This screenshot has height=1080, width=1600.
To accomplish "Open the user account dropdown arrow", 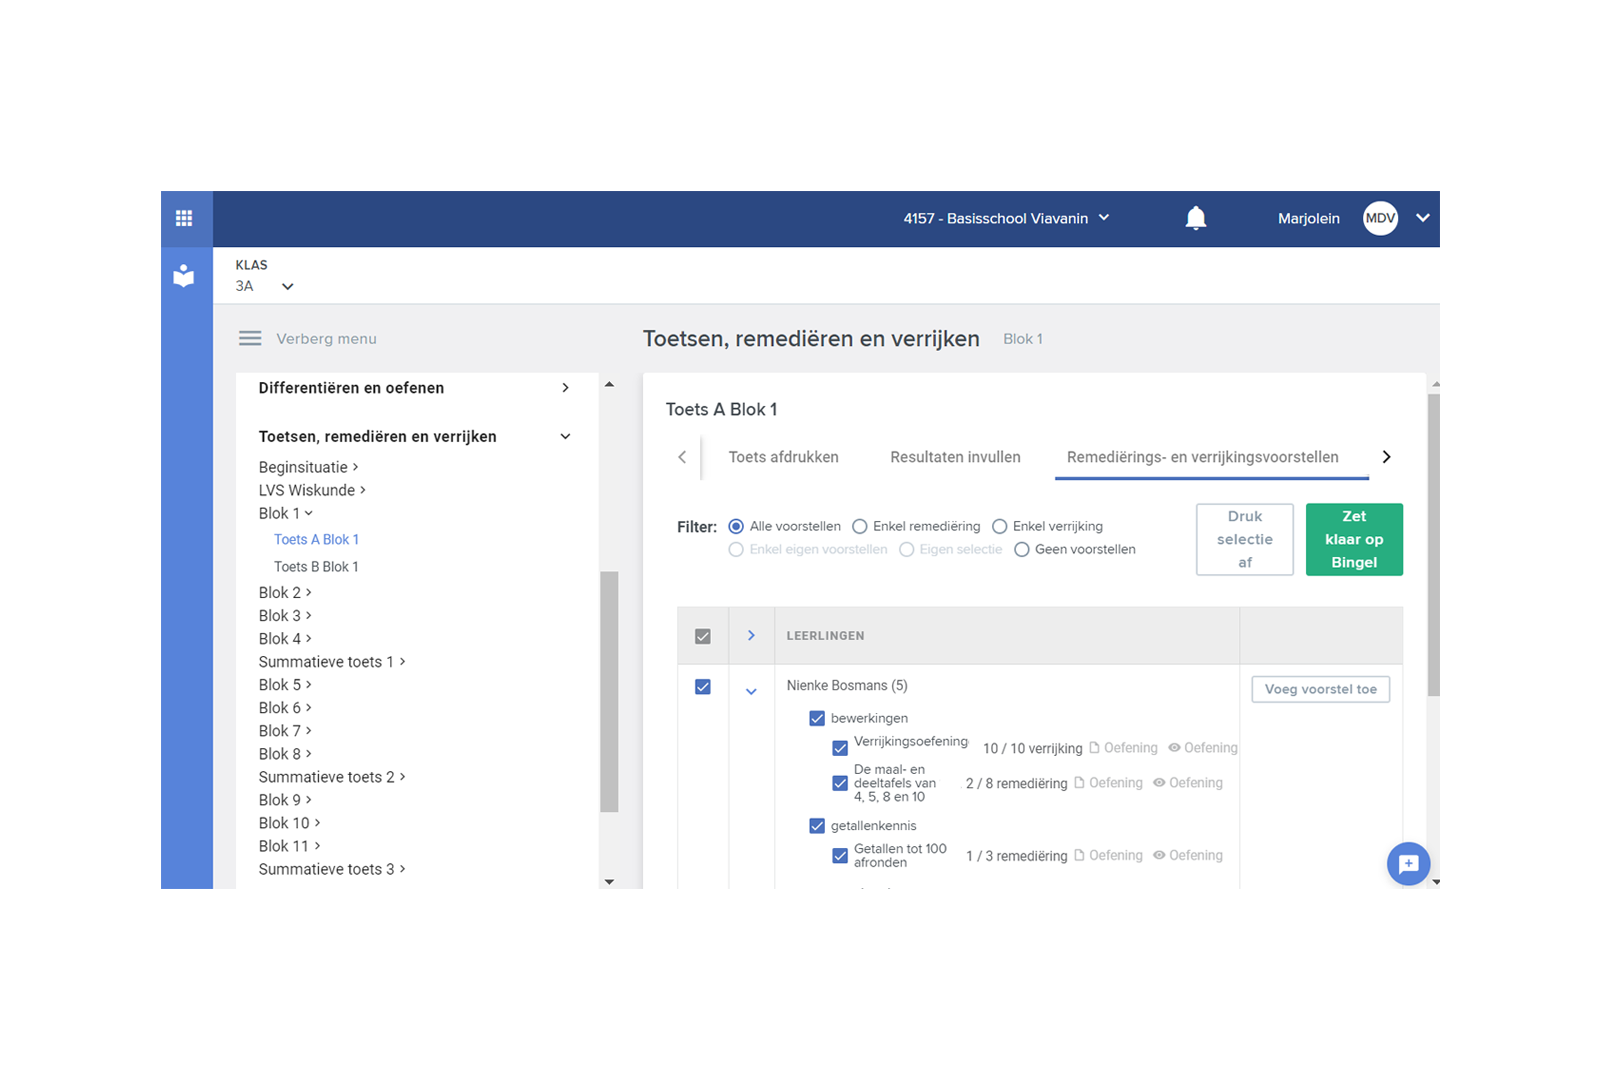I will click(x=1423, y=218).
